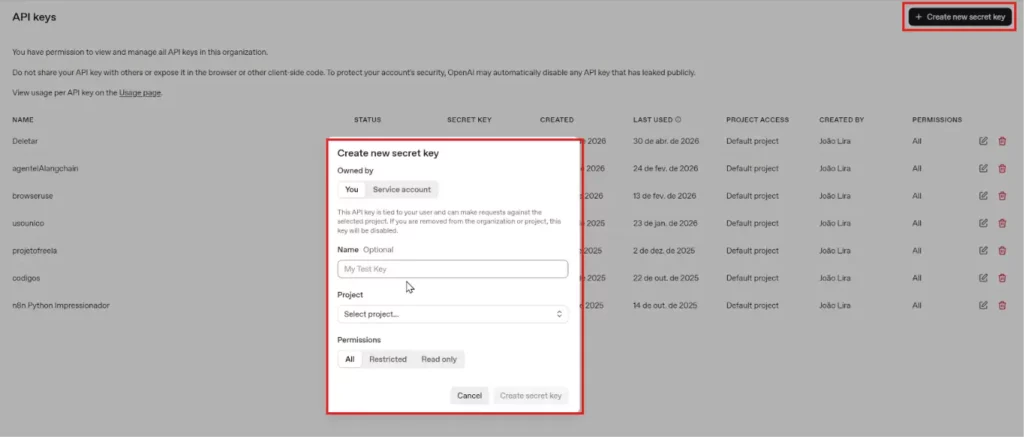Viewport: 1024px width, 437px height.
Task: Delete the browseruse key
Action: [x=1002, y=196]
